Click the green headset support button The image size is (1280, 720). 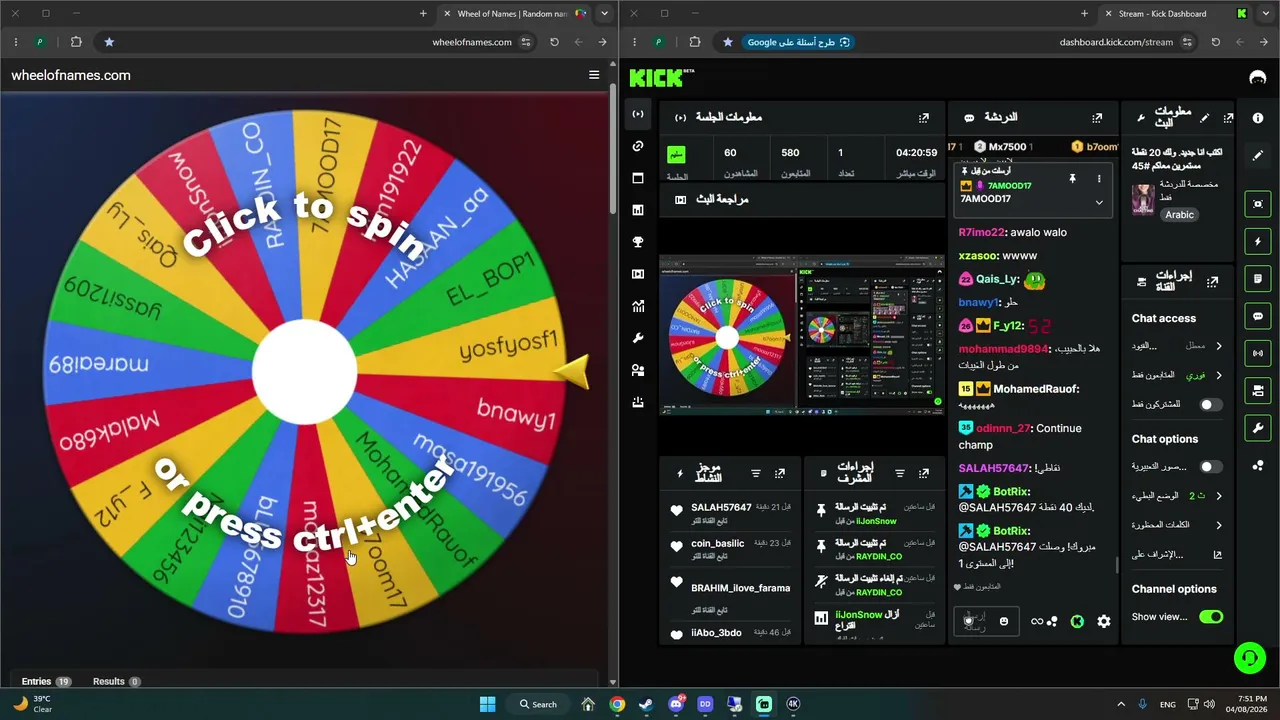pyautogui.click(x=1250, y=657)
